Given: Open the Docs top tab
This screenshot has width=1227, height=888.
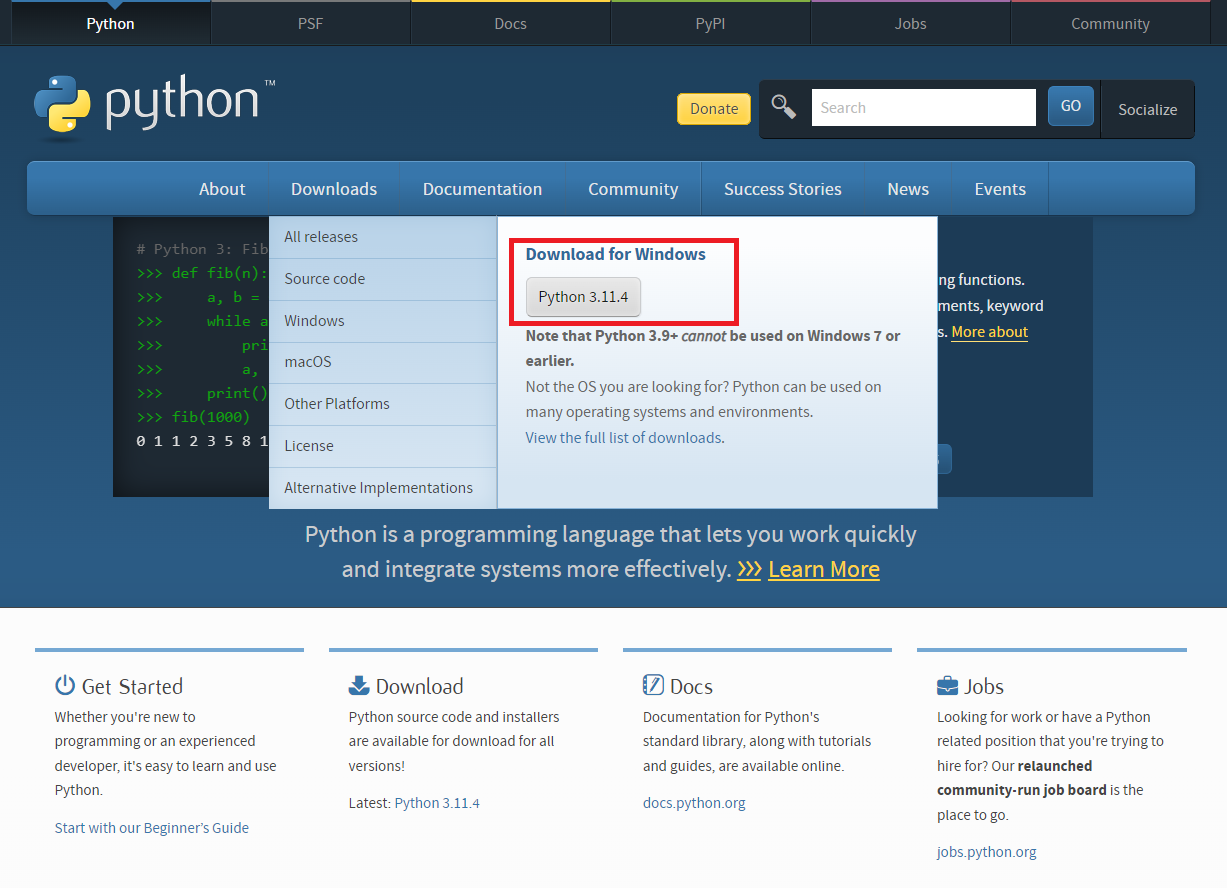Looking at the screenshot, I should click(x=510, y=23).
